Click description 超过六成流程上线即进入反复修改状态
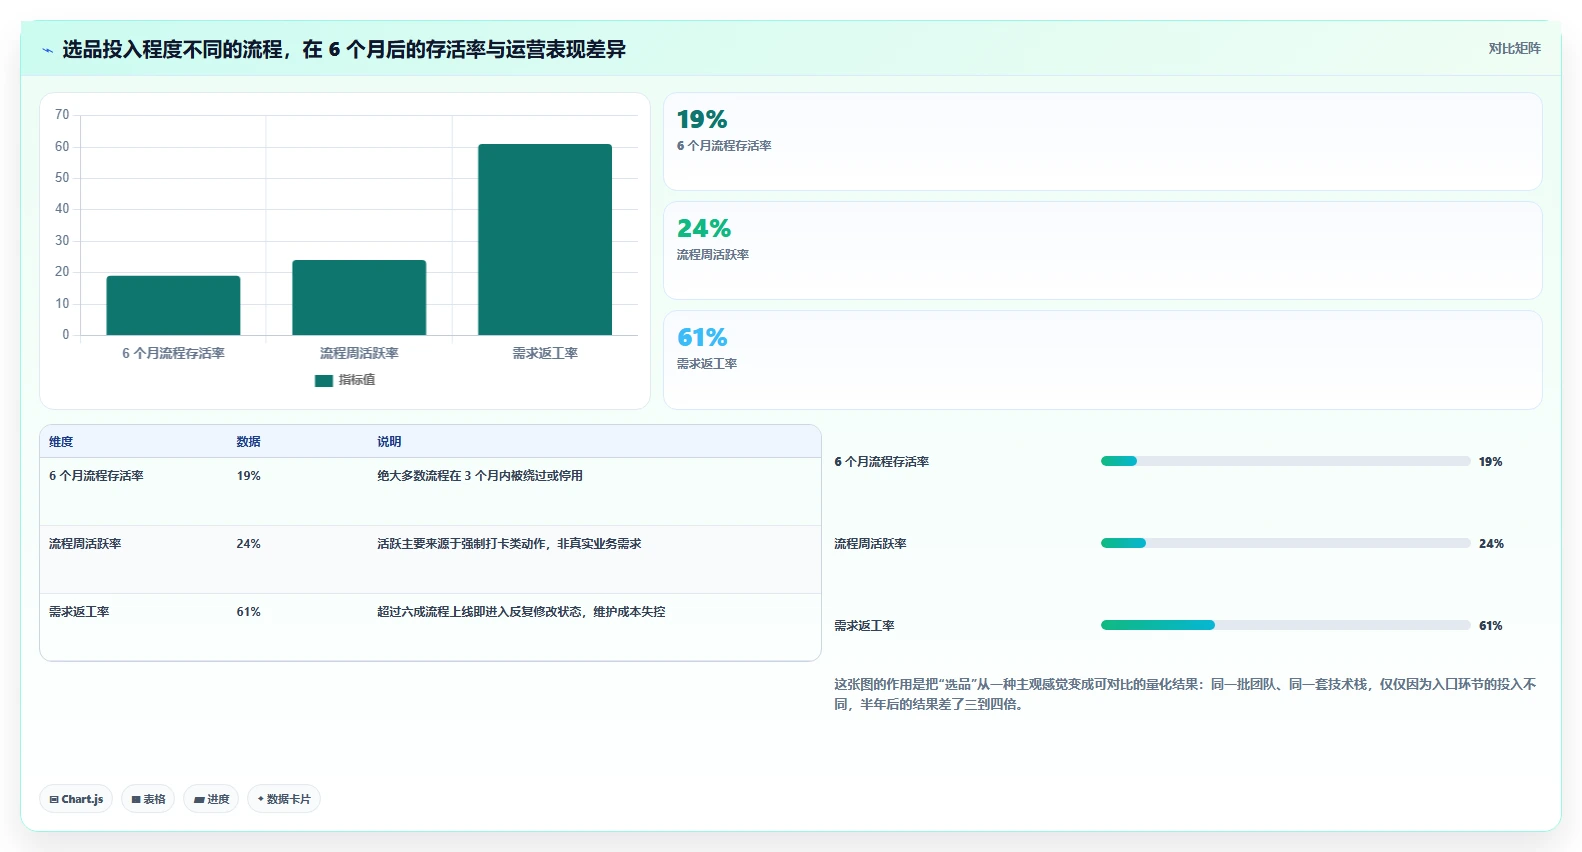Screen dimensions: 1582x852 521,612
